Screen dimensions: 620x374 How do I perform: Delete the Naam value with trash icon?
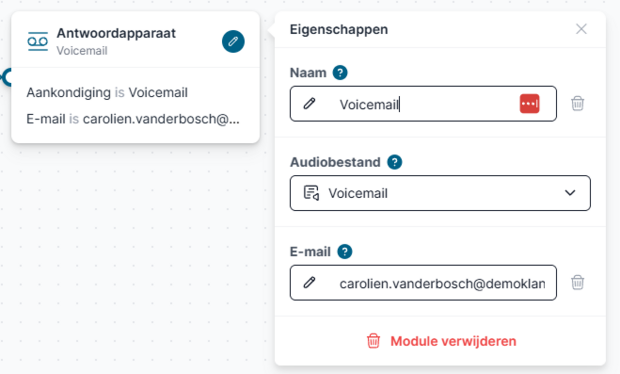click(577, 104)
